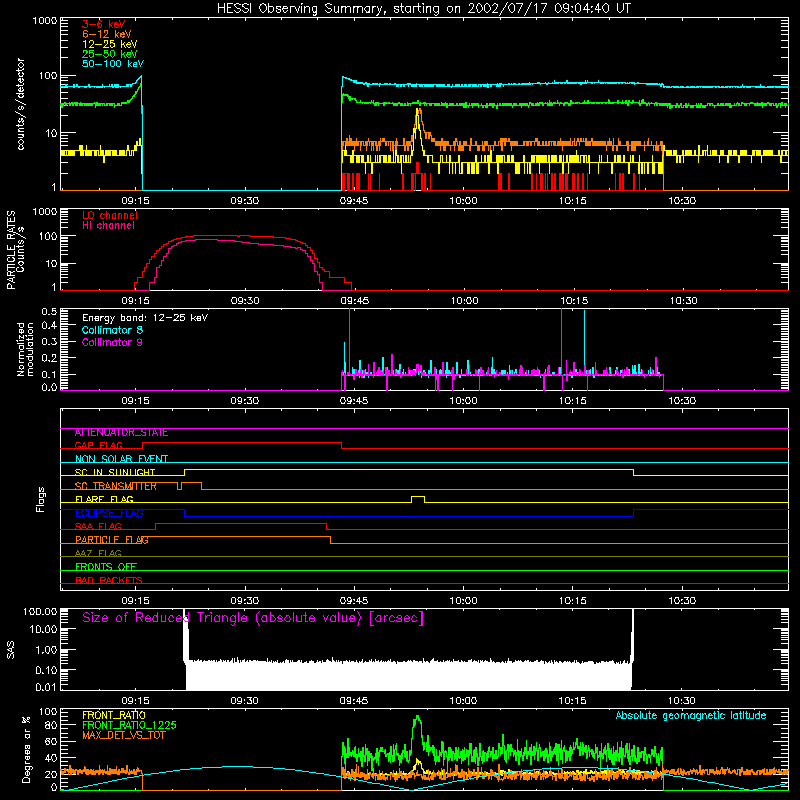
Task: Click 10:15 tick under the particle rates plot
Action: click(x=574, y=301)
